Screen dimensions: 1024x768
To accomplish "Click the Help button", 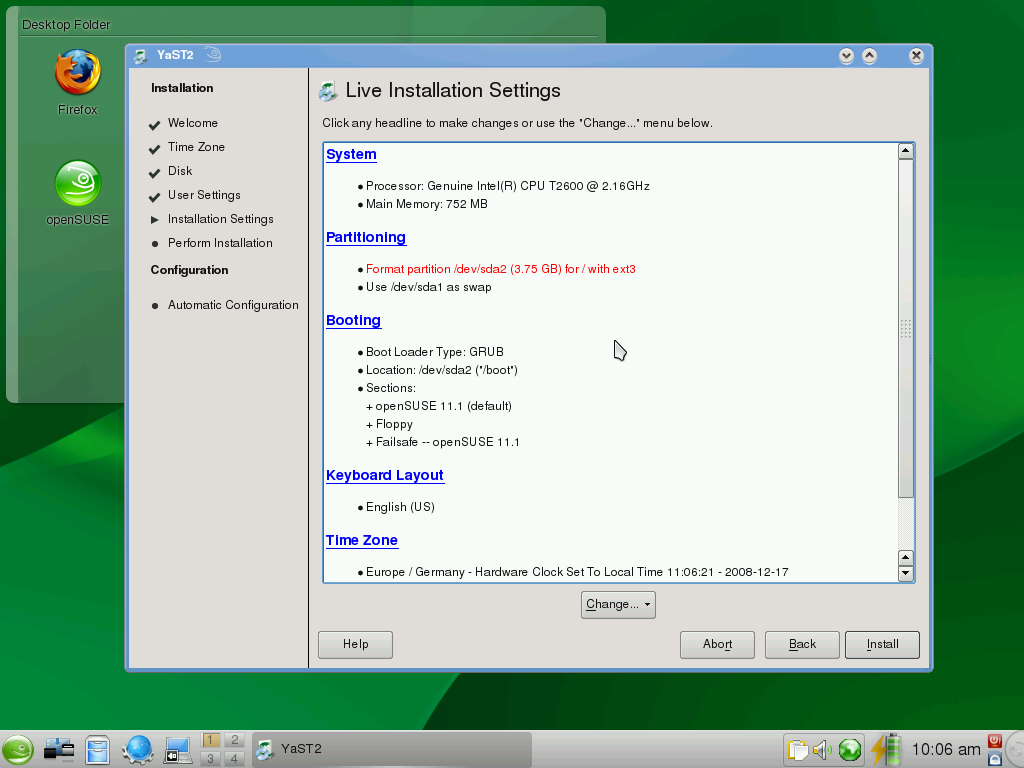I will (x=355, y=645).
